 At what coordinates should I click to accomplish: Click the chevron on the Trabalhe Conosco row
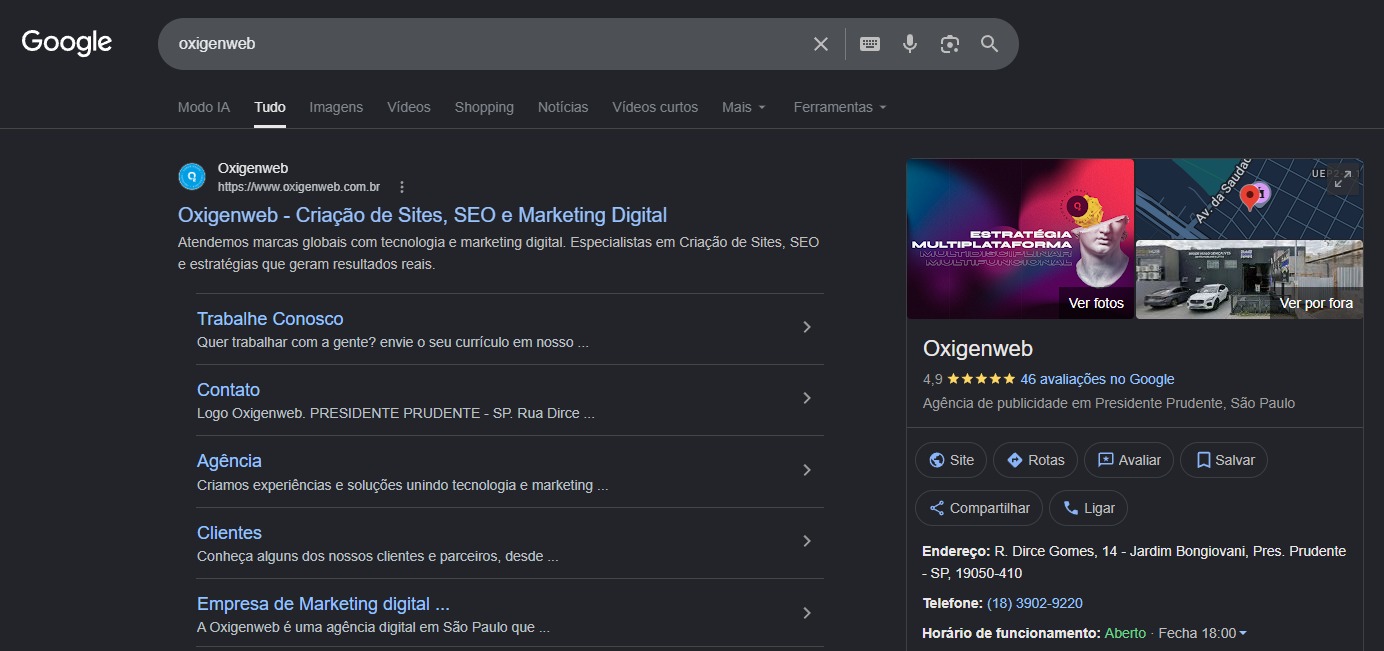tap(807, 327)
